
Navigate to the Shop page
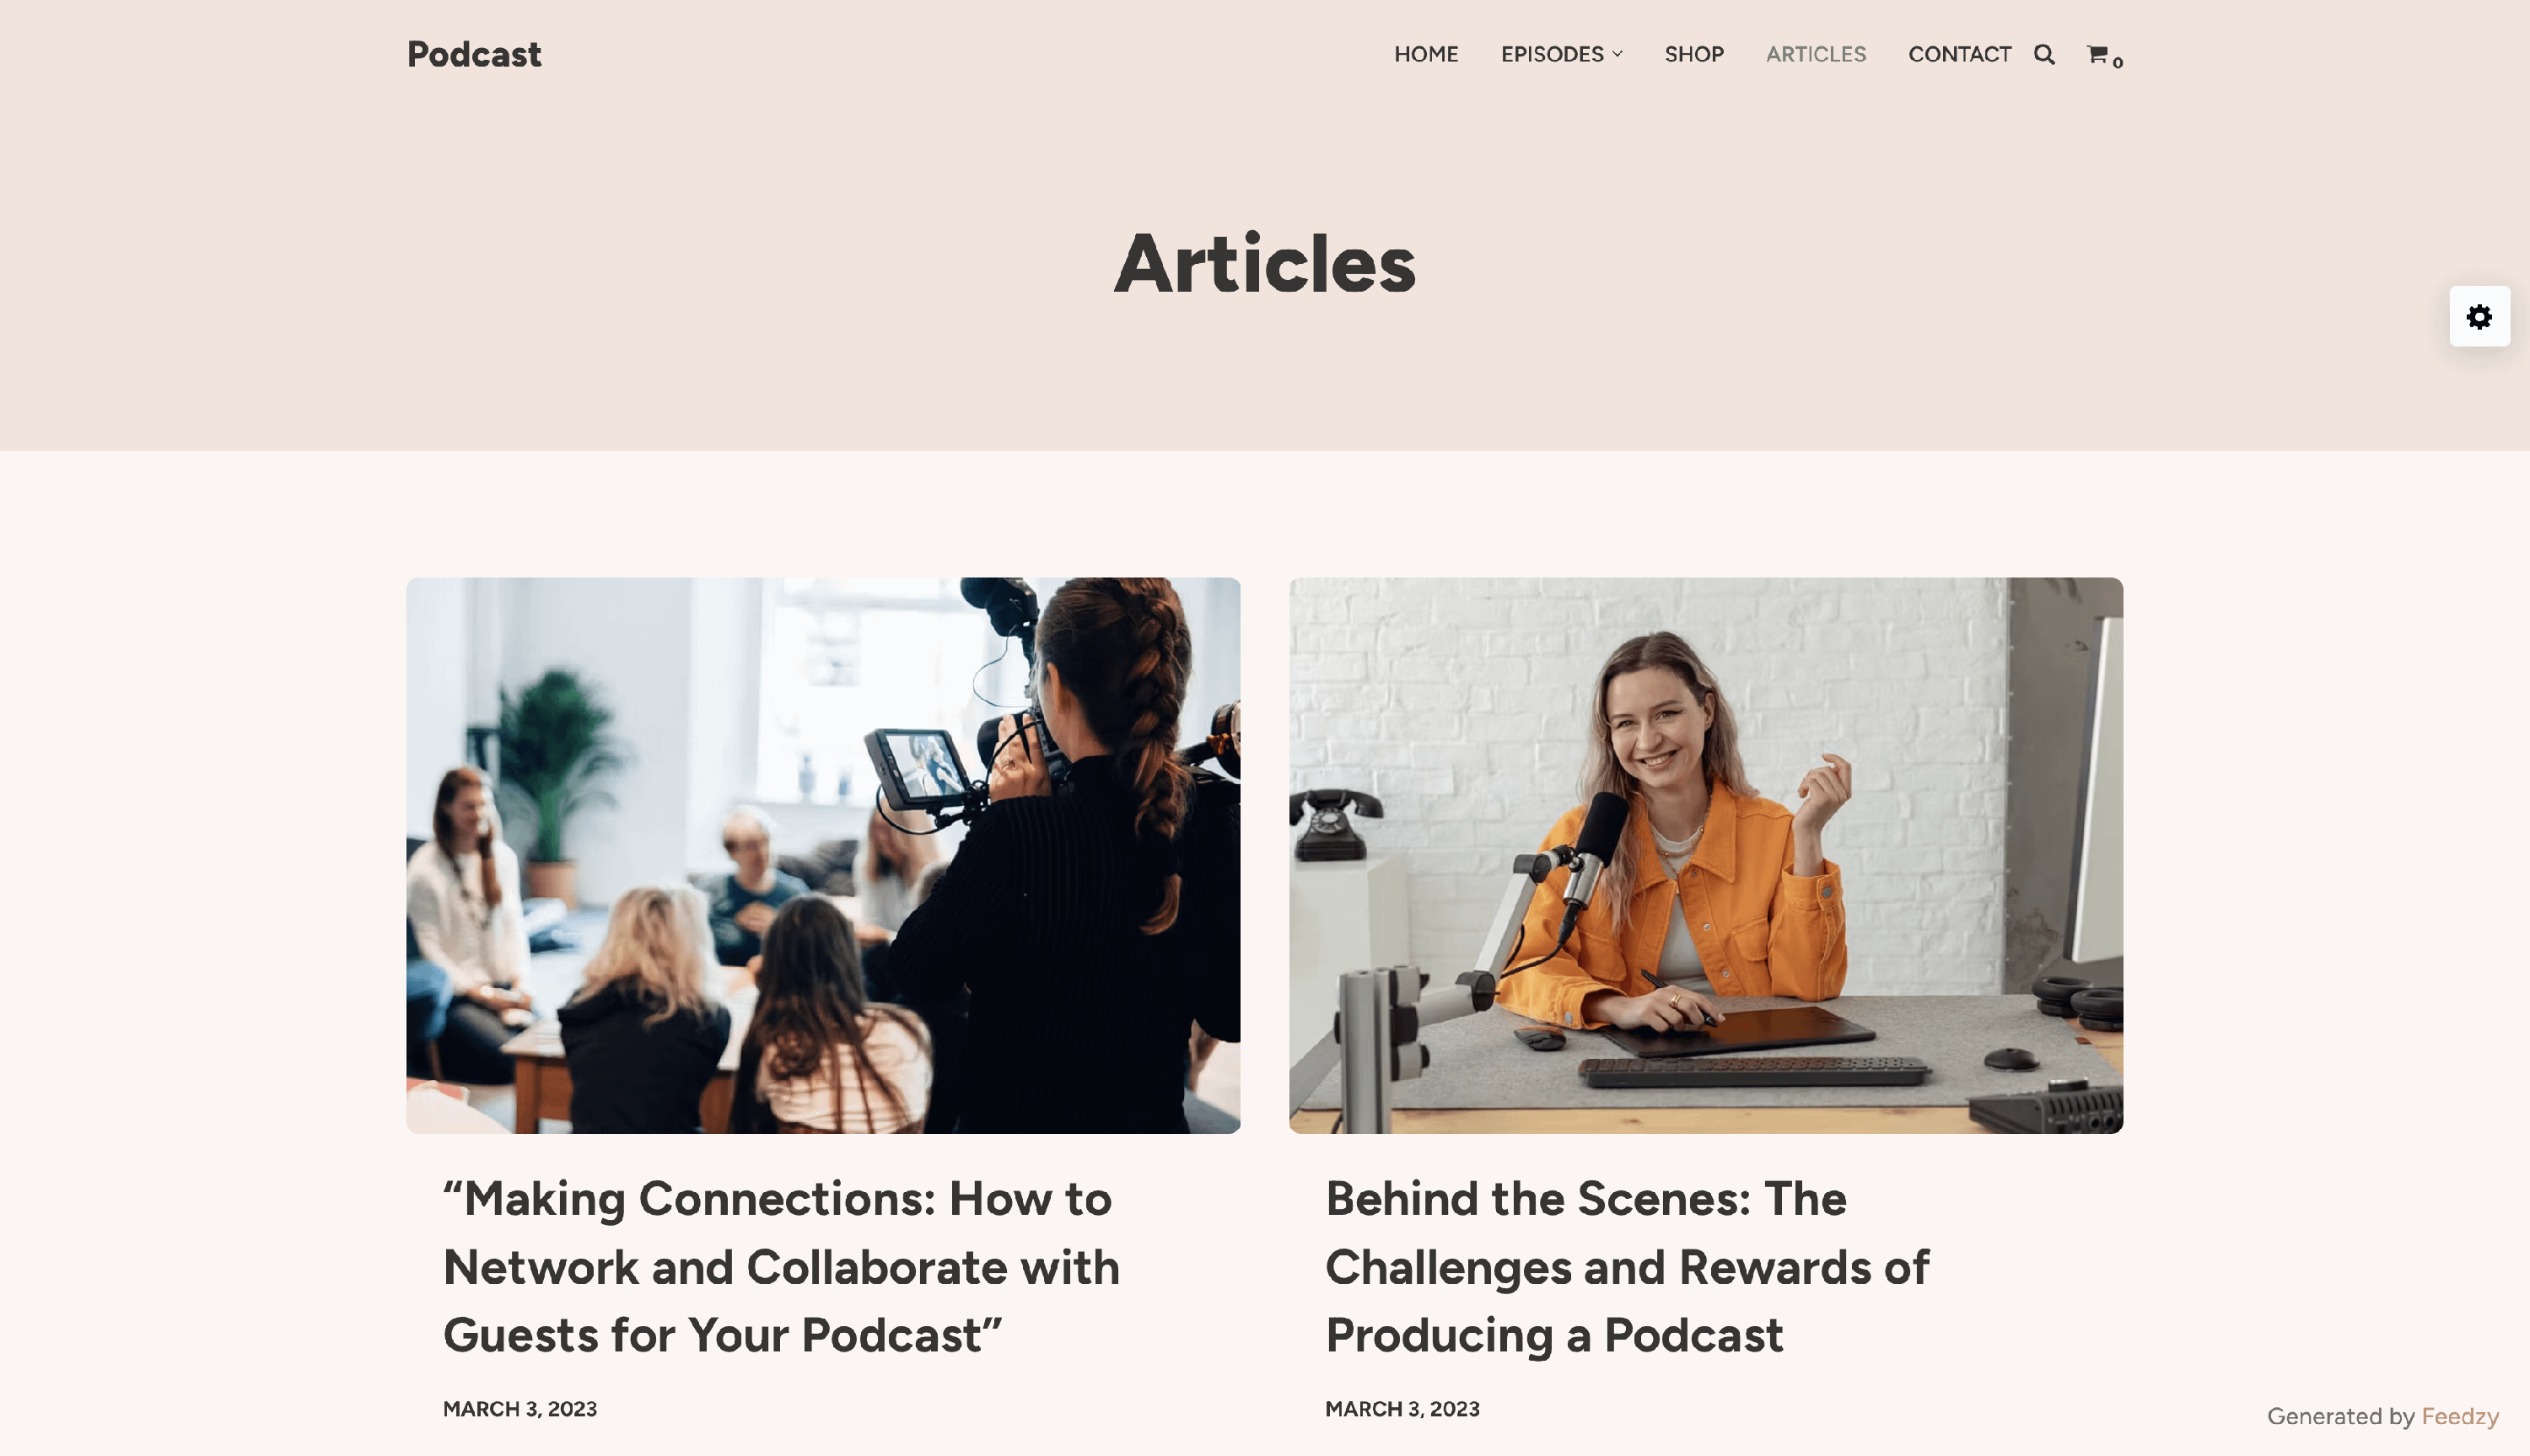coord(1694,54)
